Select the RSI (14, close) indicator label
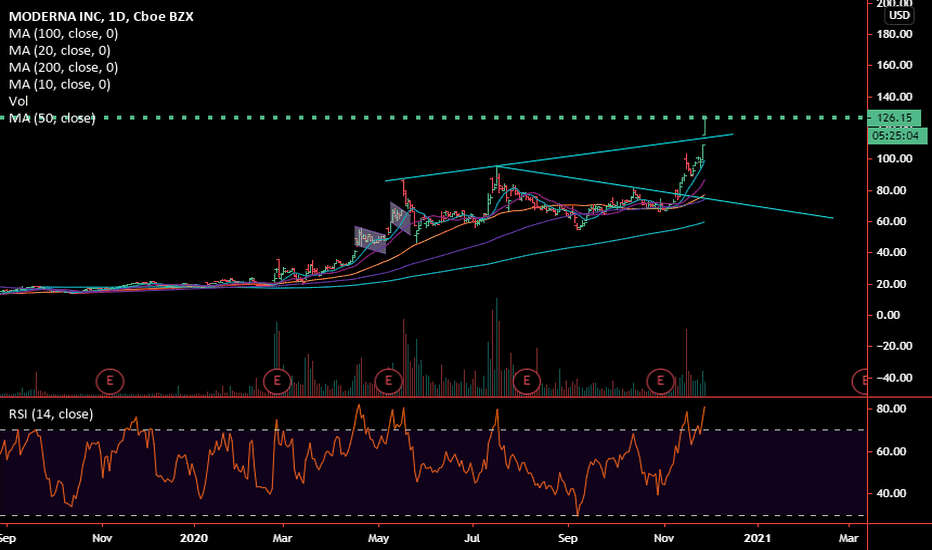 click(x=51, y=414)
